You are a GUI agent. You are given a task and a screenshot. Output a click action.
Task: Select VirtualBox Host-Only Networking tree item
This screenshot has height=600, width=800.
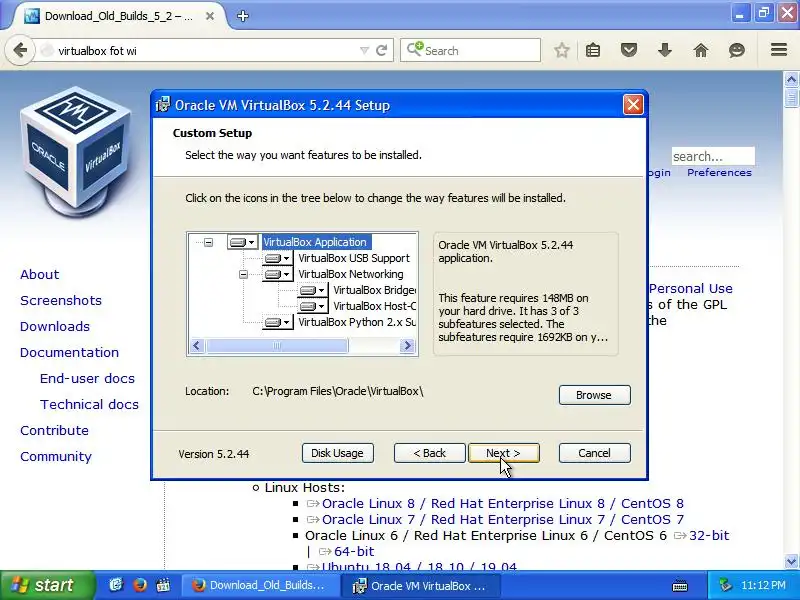point(374,307)
